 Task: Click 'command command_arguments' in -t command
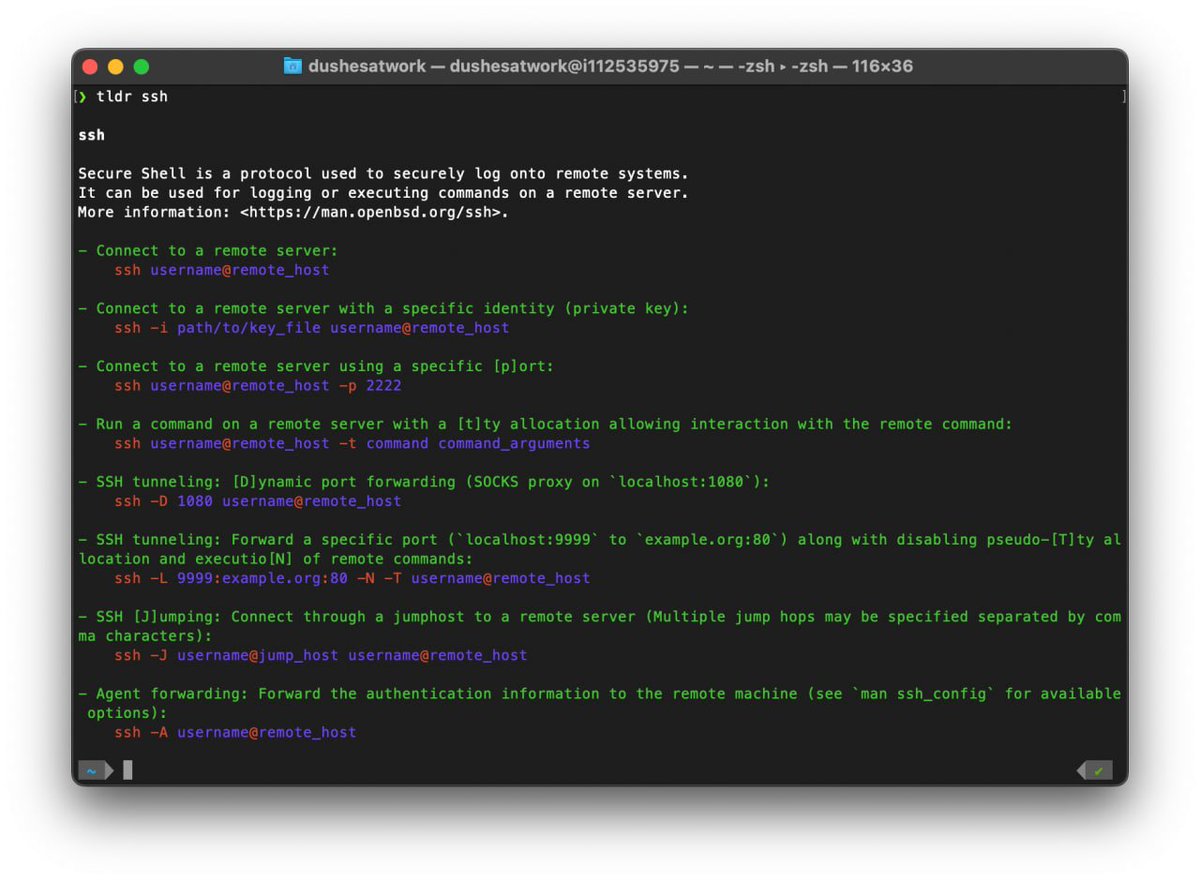point(478,443)
